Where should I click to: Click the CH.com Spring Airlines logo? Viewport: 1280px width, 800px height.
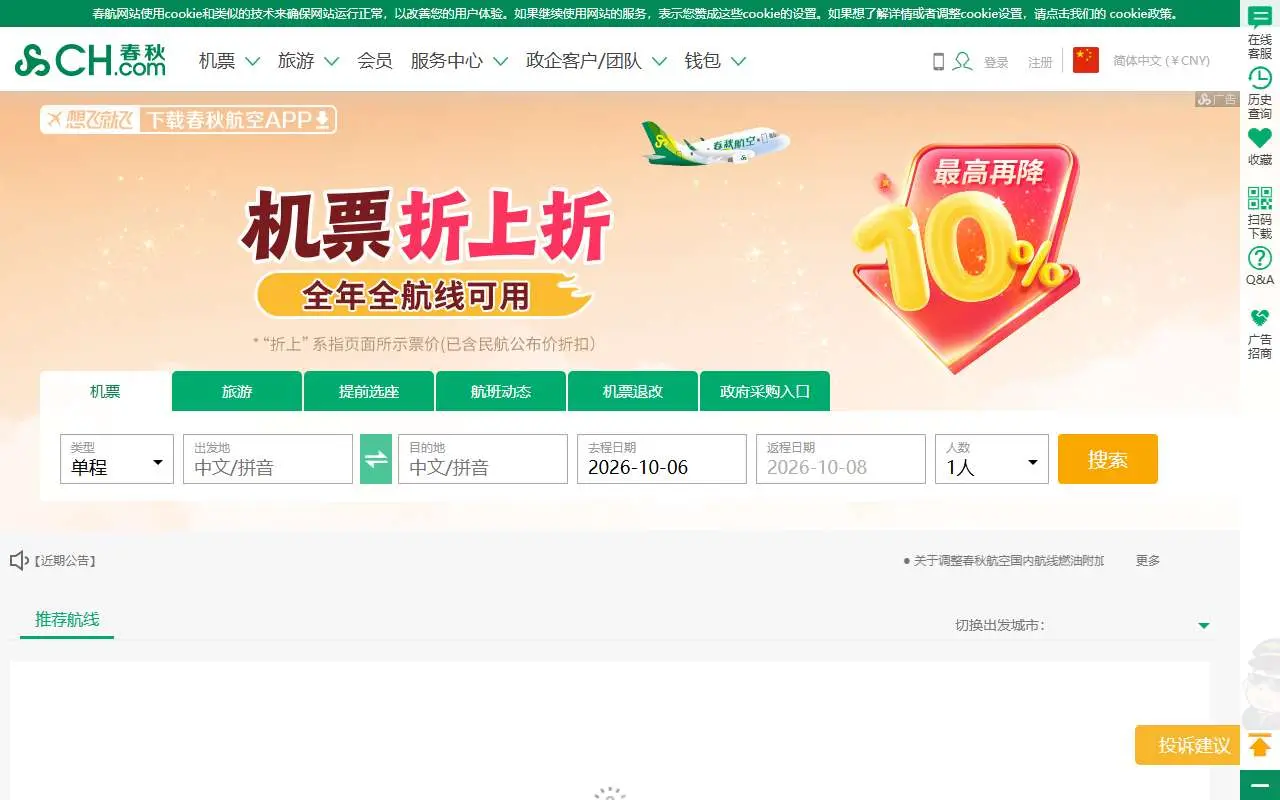(x=90, y=61)
